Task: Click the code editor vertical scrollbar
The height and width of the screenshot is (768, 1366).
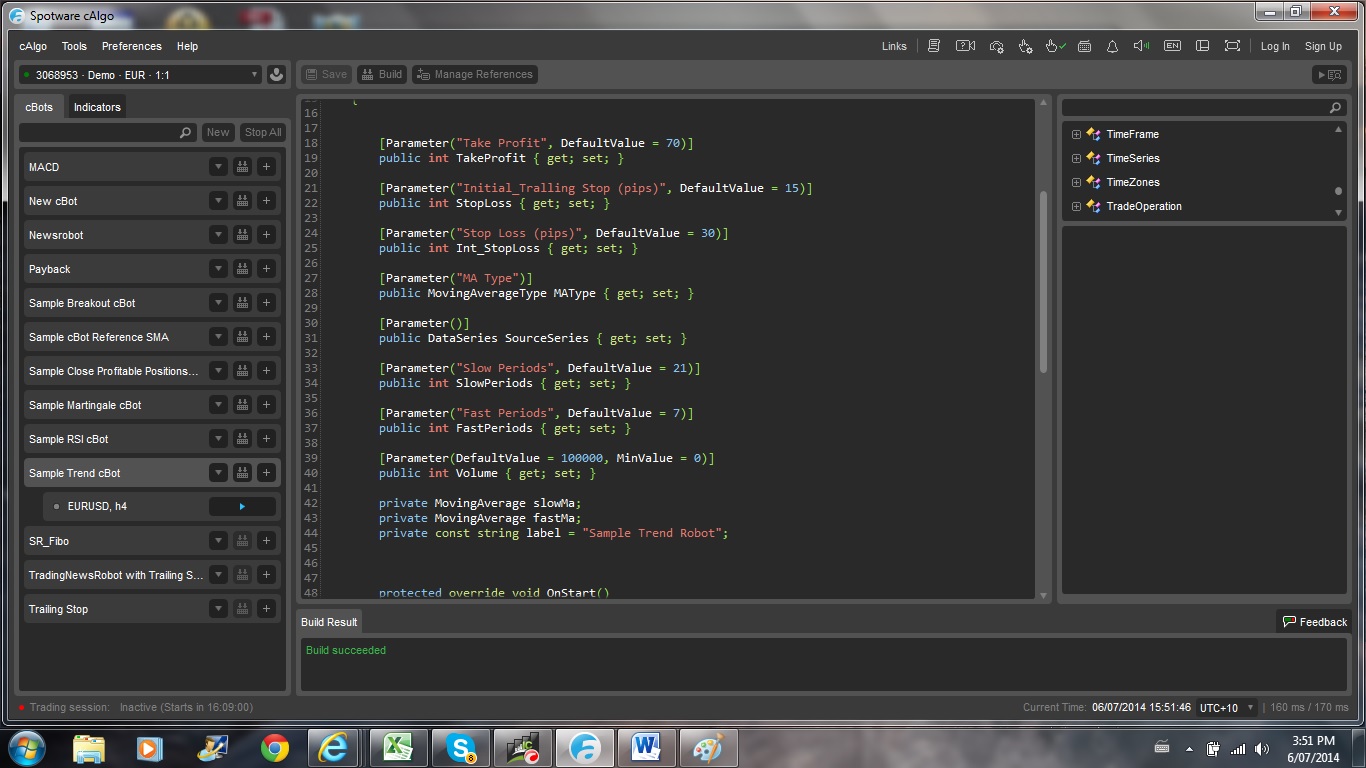Action: click(1044, 283)
